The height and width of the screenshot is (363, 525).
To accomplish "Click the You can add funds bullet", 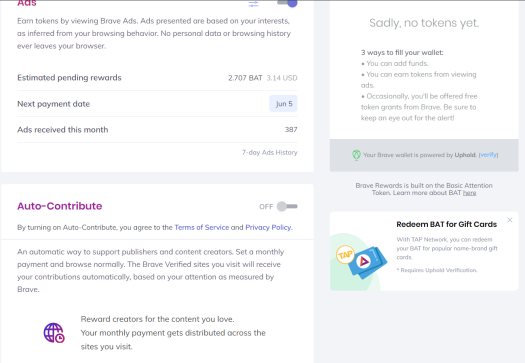I will [x=395, y=64].
